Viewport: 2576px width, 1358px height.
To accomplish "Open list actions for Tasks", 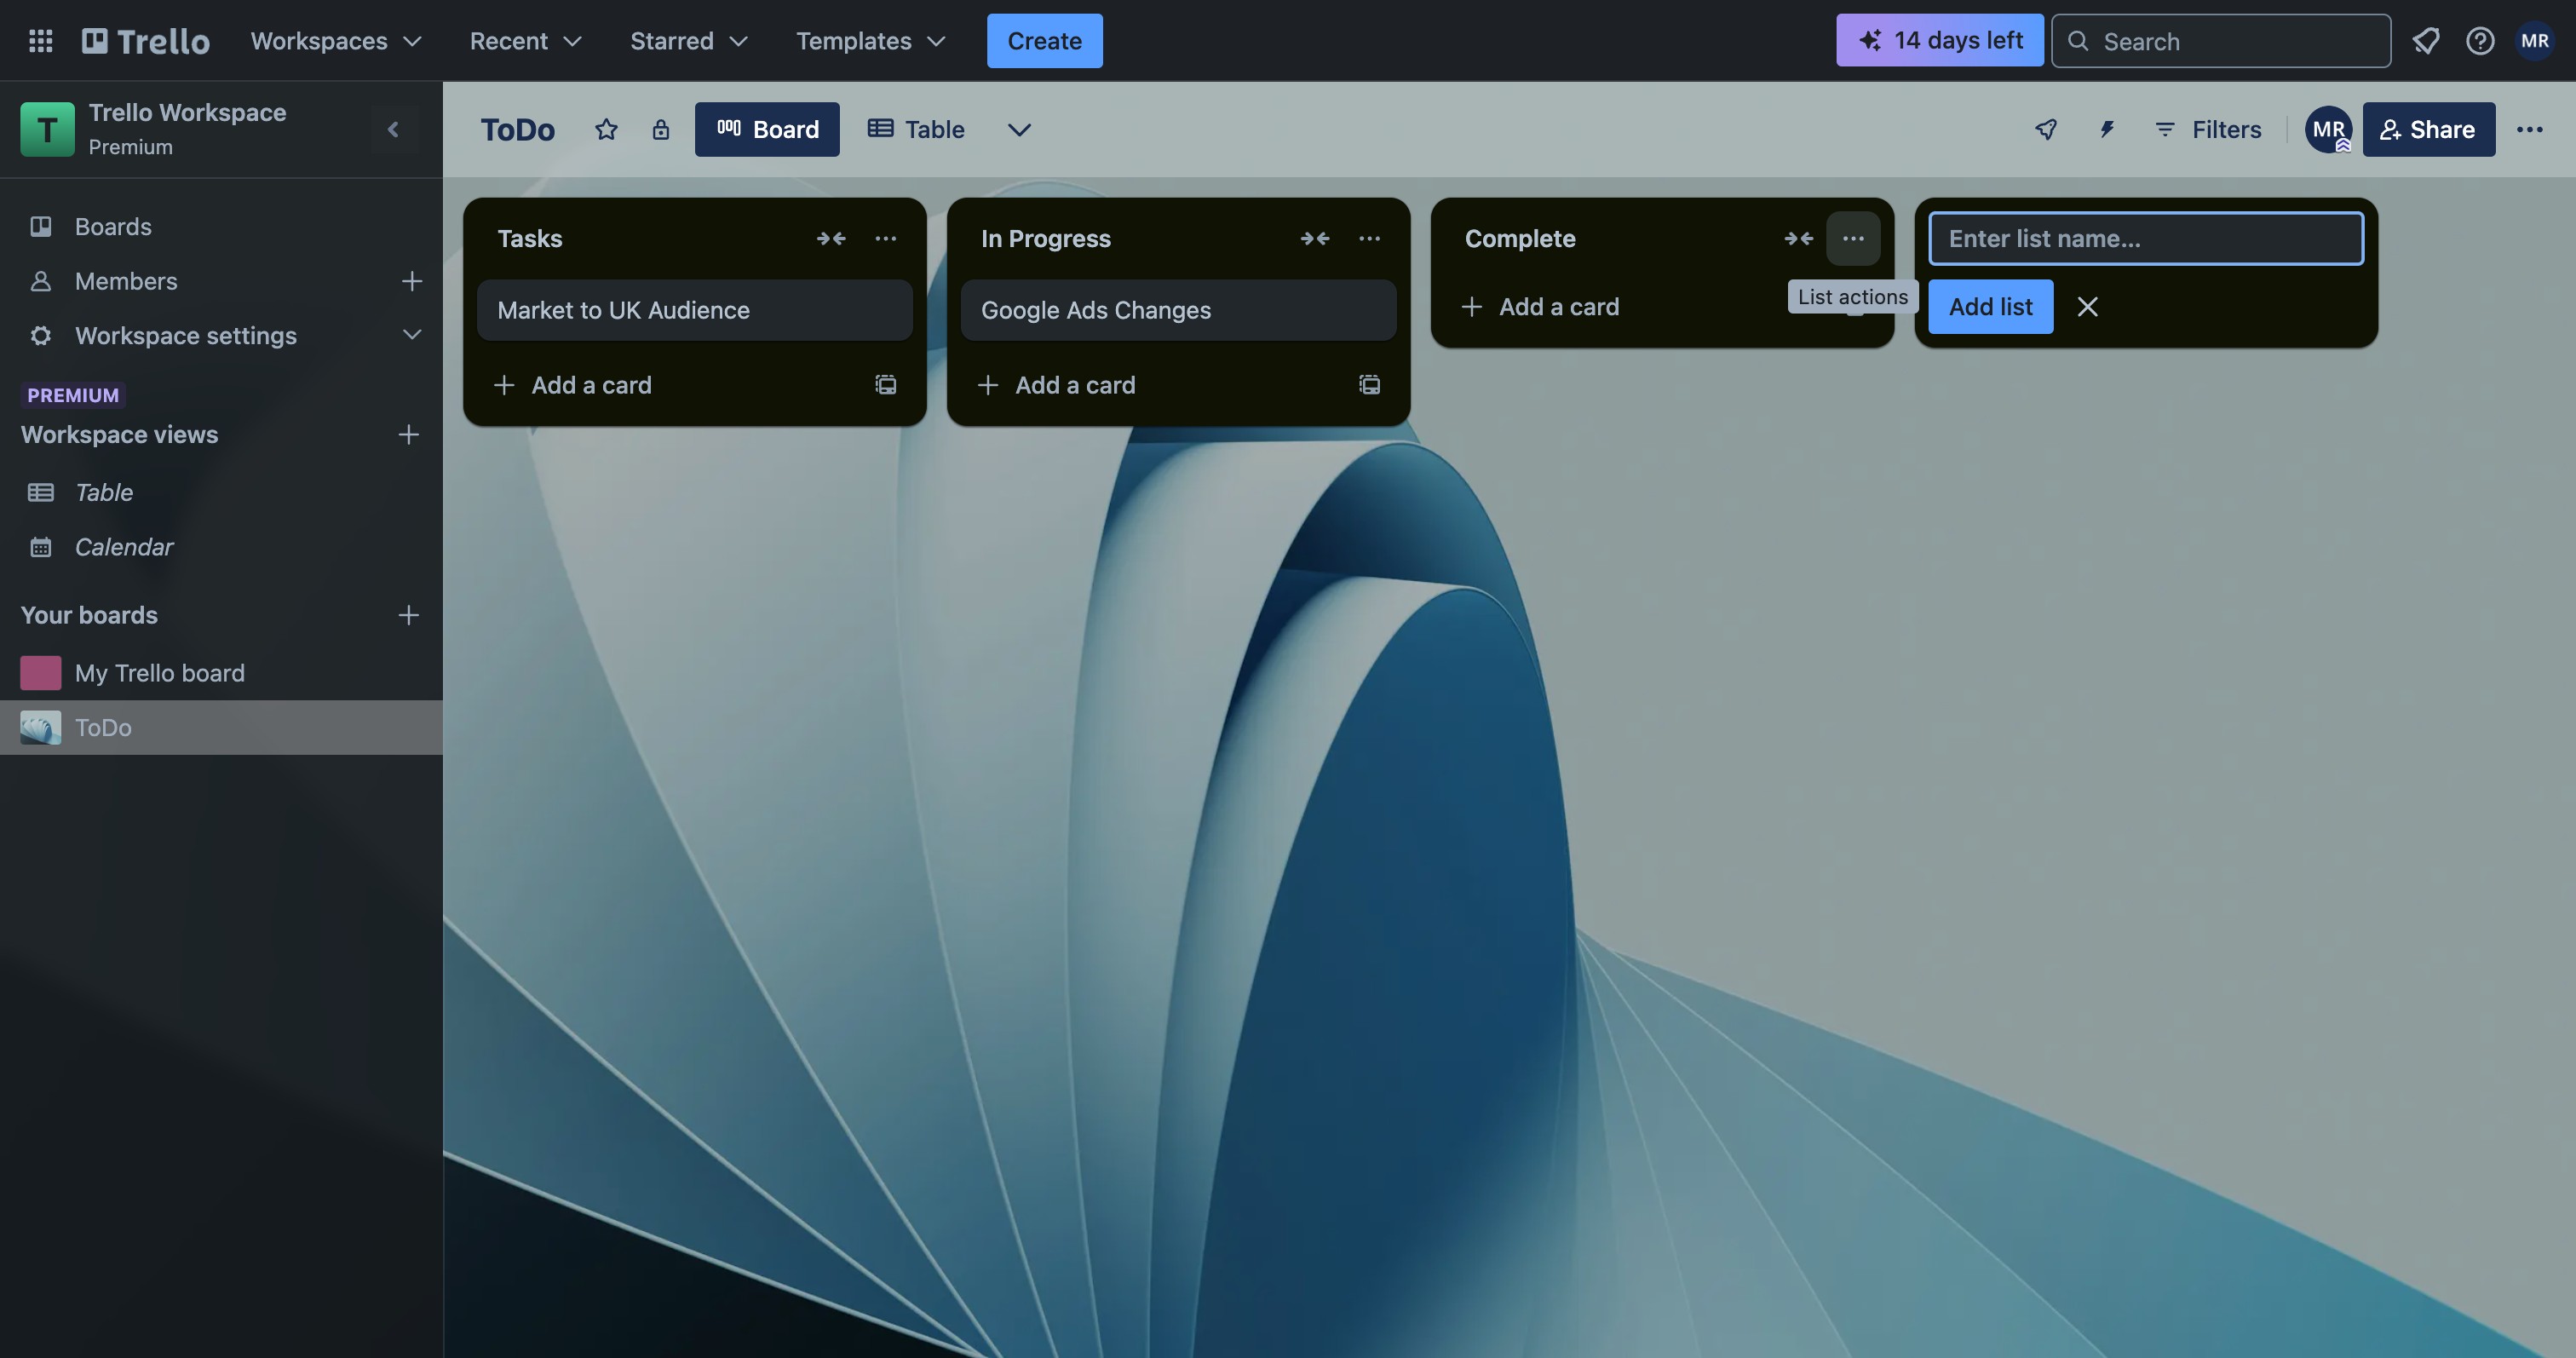I will tap(885, 238).
